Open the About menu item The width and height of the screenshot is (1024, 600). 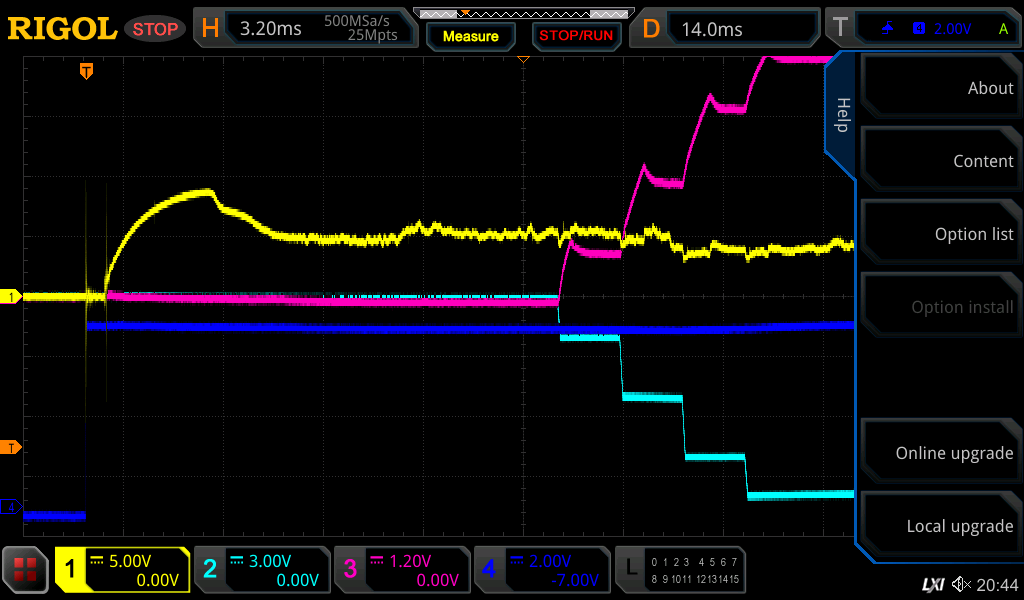coord(940,88)
